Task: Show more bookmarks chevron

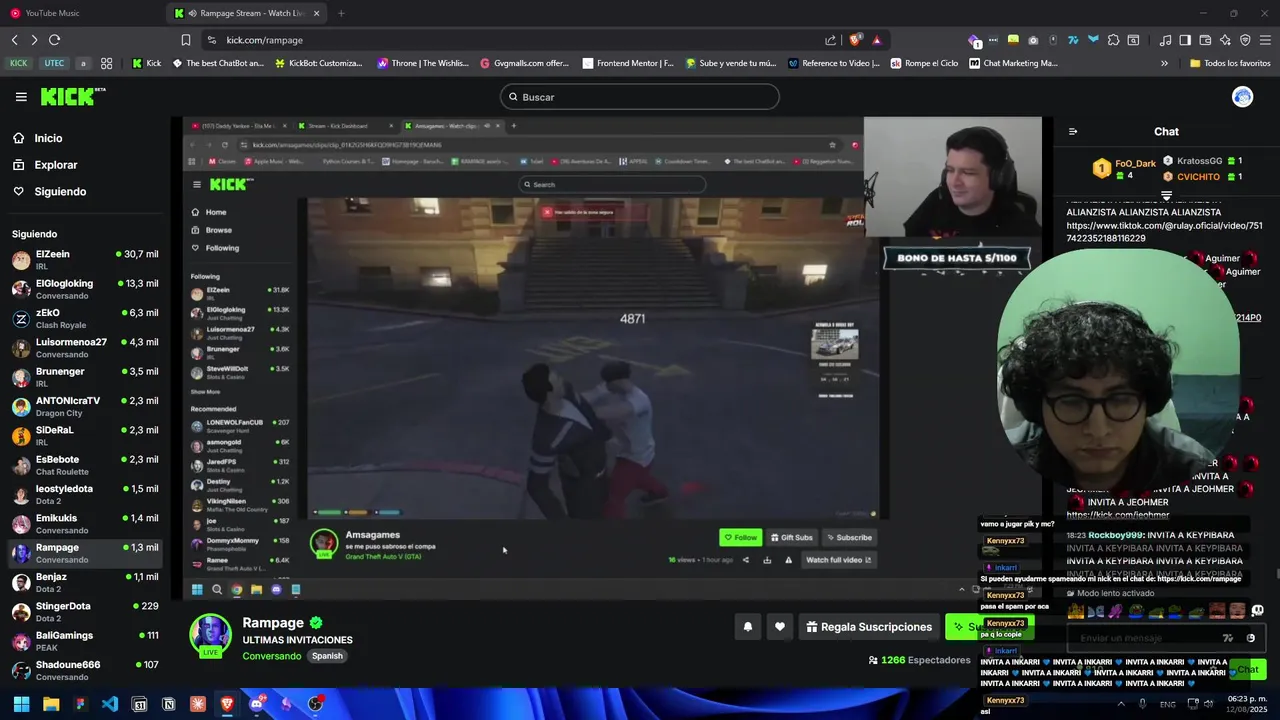Action: tap(1164, 63)
